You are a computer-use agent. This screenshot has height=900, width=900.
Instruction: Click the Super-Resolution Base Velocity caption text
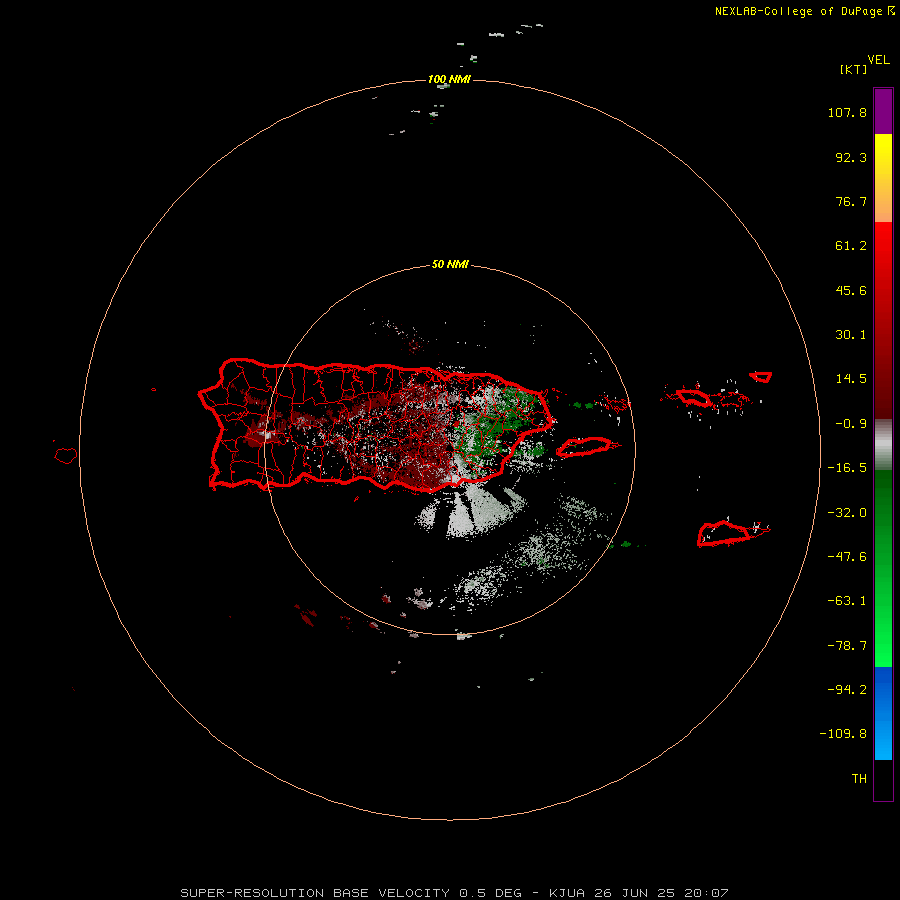455,893
